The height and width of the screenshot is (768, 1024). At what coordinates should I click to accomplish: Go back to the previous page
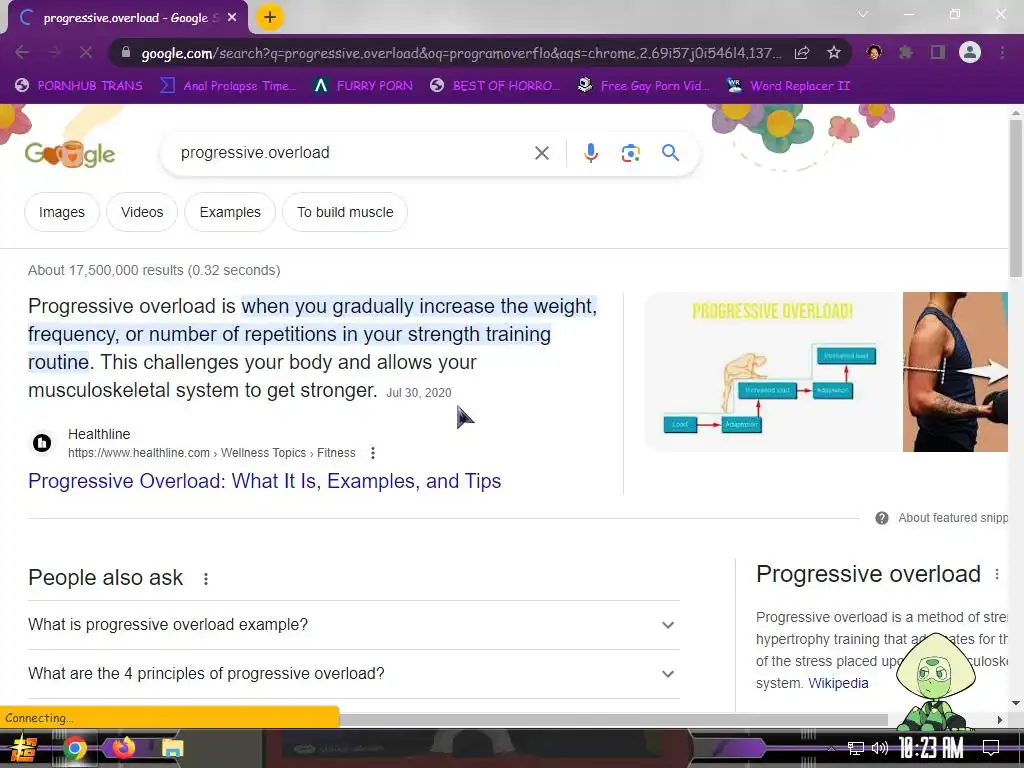22,52
